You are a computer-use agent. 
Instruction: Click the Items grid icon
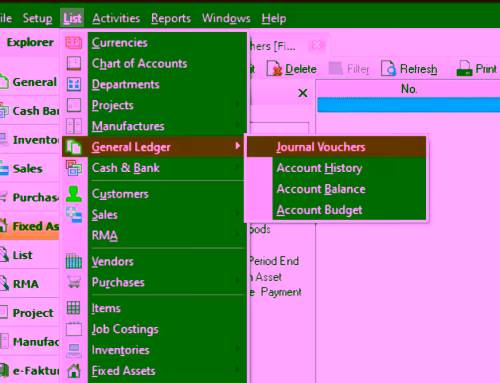pyautogui.click(x=74, y=308)
